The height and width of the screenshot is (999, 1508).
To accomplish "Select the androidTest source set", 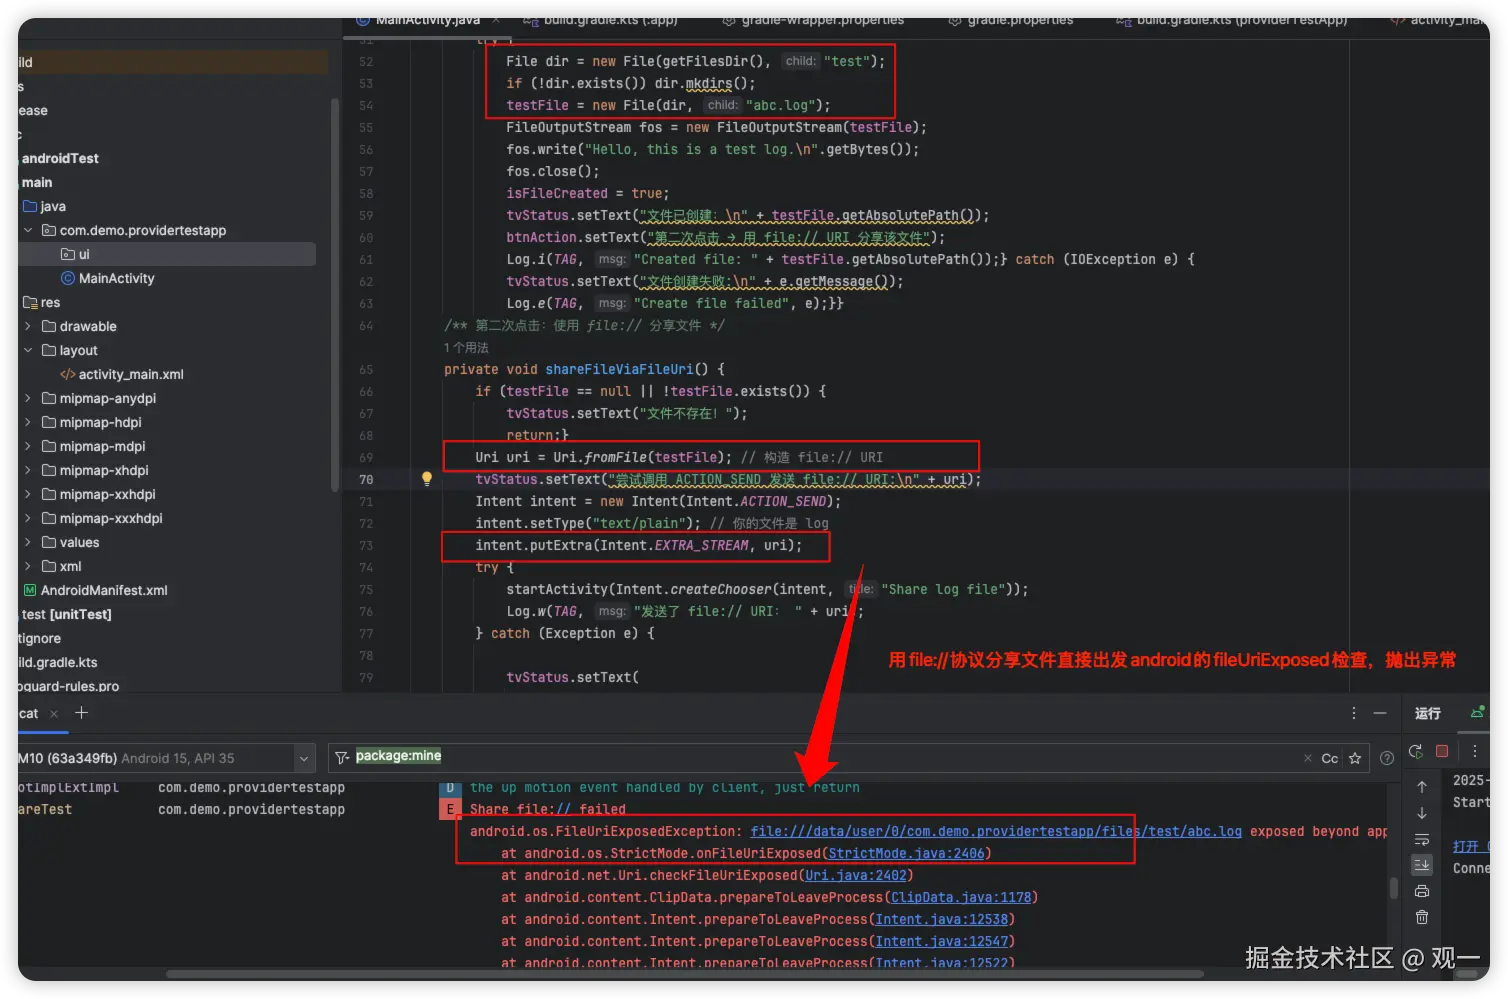I will click(60, 158).
